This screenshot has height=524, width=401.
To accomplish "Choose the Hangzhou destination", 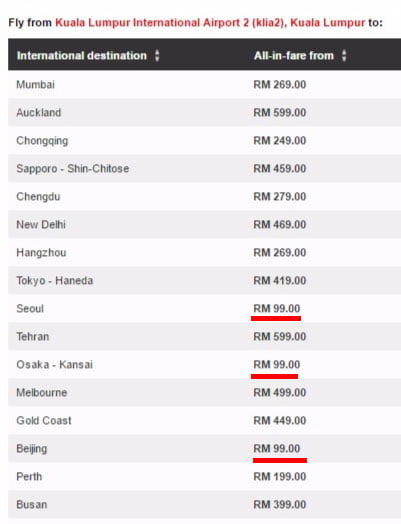I will pos(41,253).
